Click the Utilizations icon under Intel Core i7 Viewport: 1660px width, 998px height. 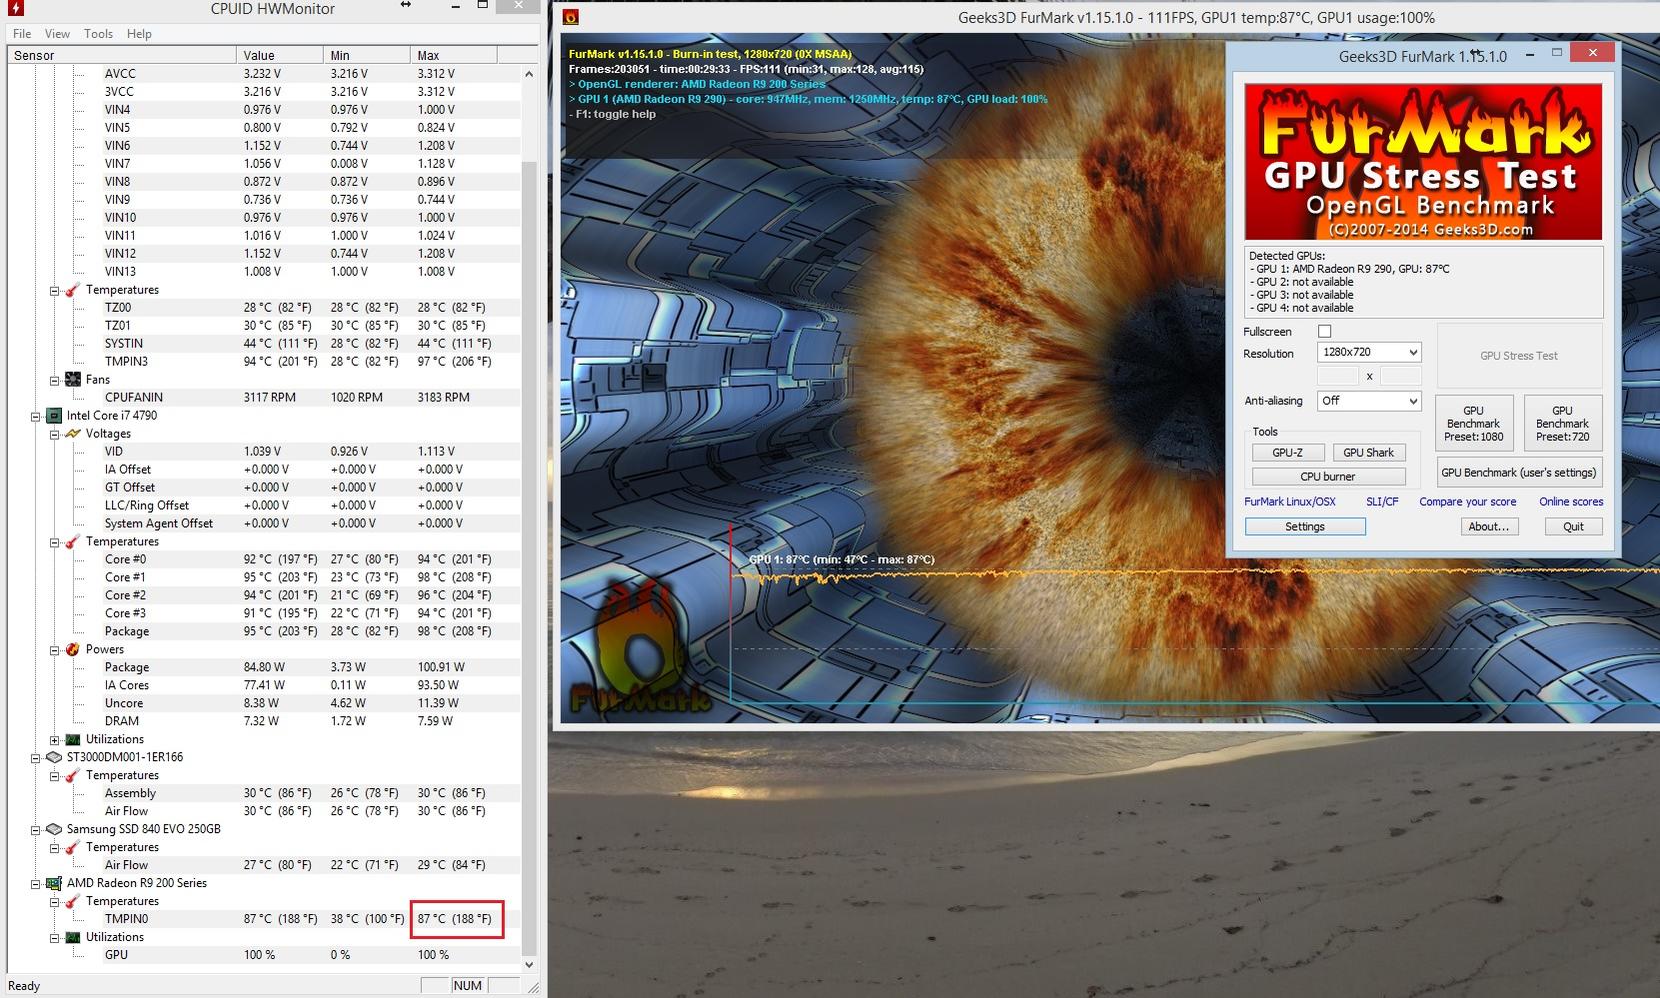[73, 740]
